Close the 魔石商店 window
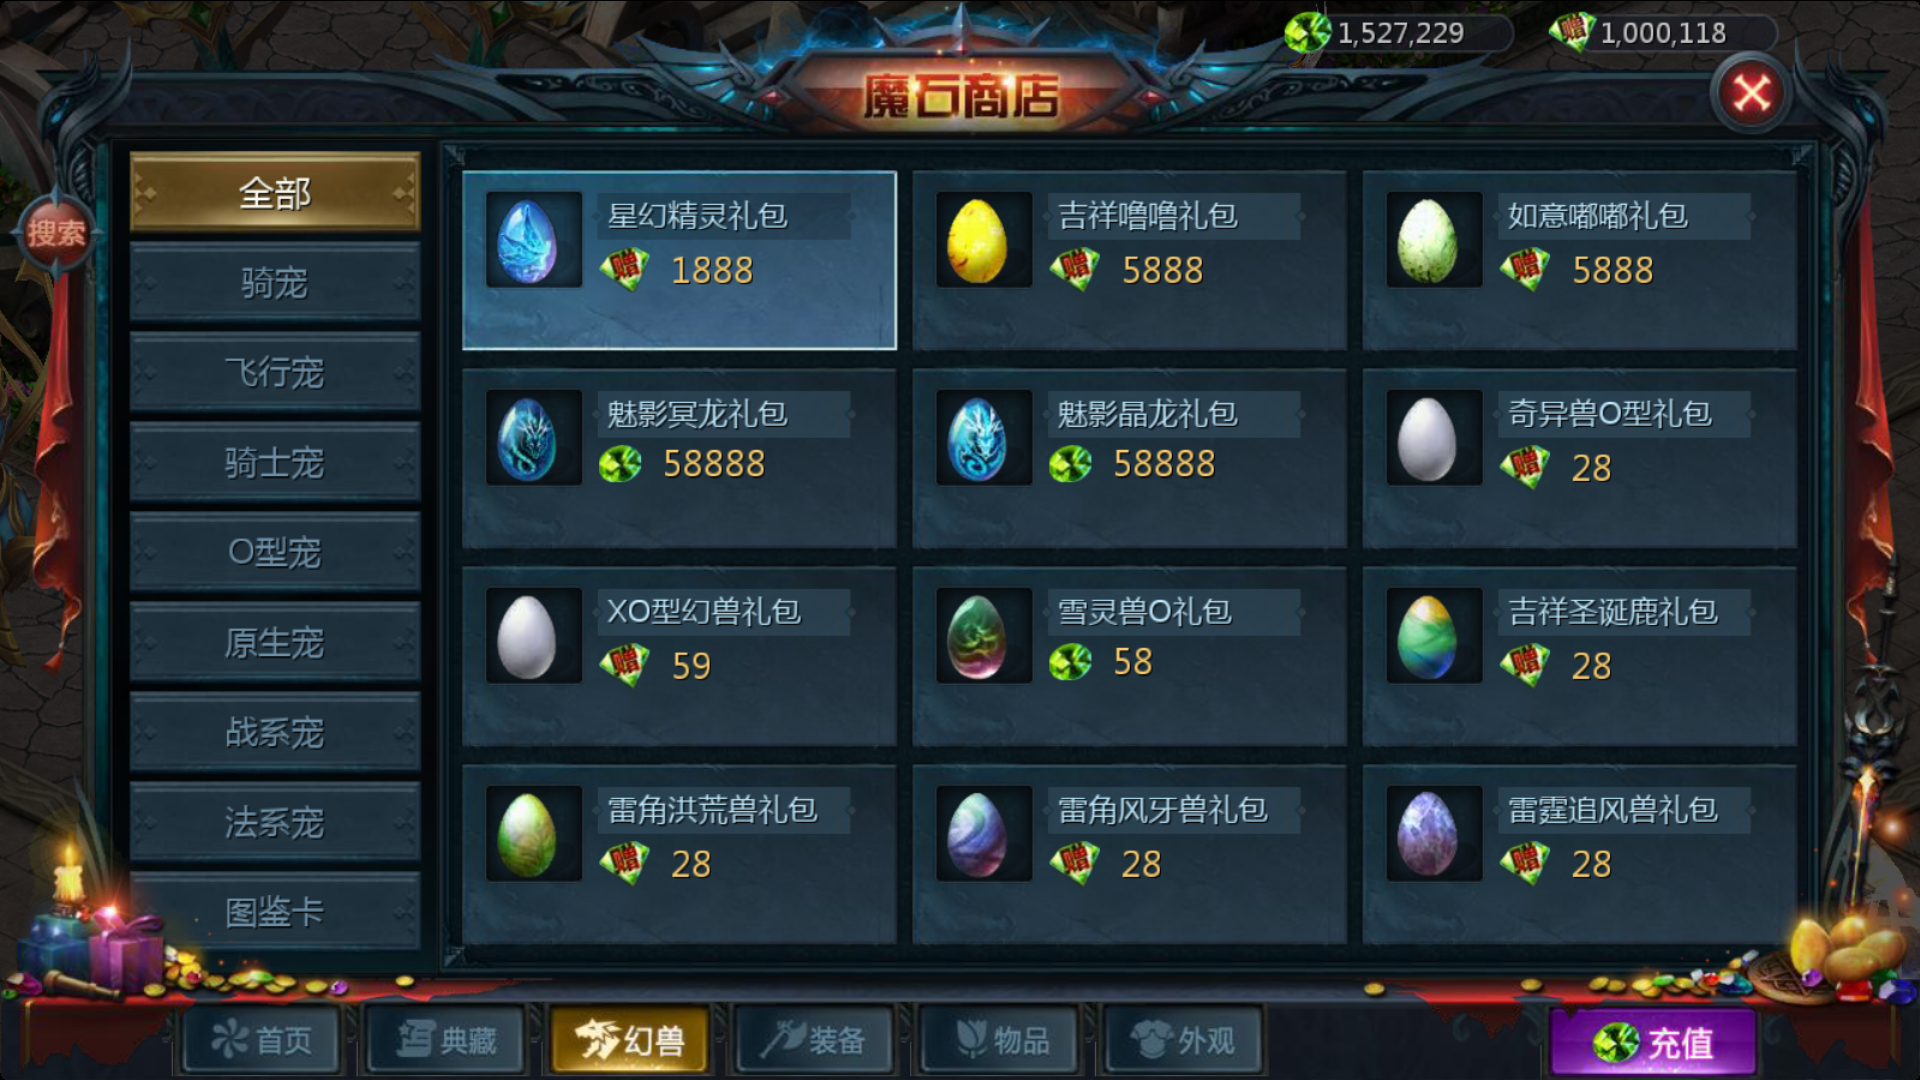The height and width of the screenshot is (1080, 1920). tap(1751, 94)
